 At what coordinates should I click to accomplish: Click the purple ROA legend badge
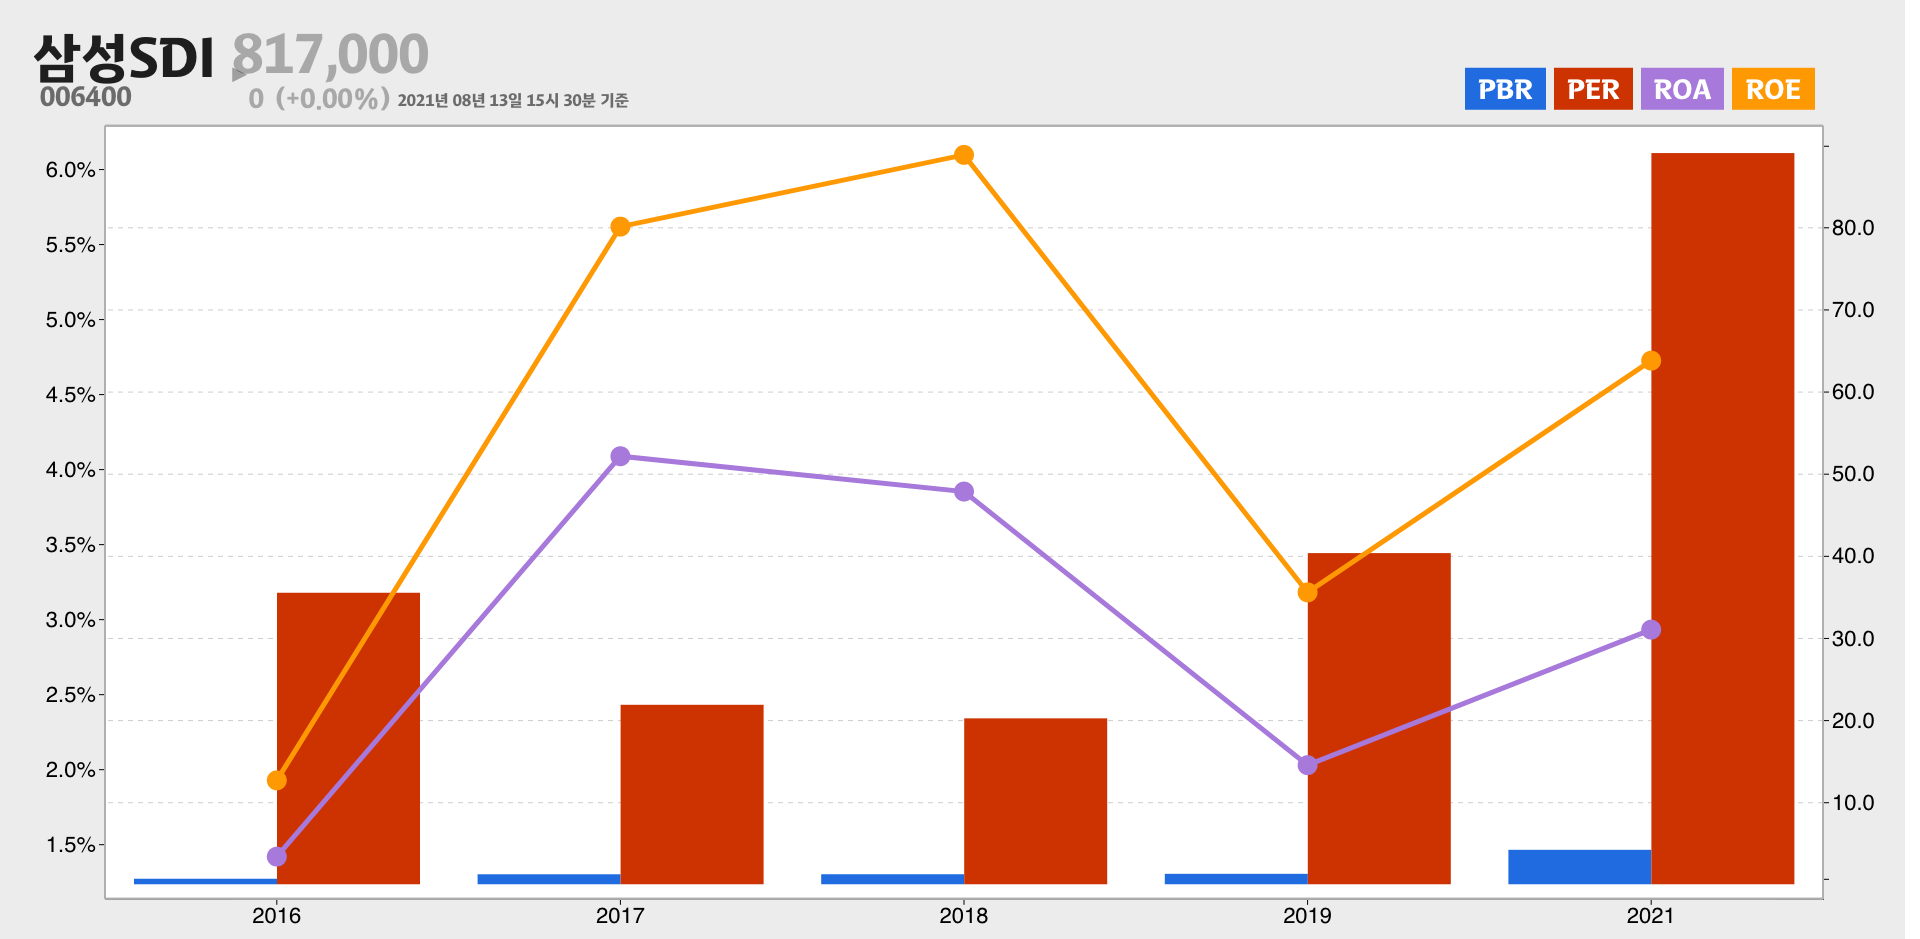pyautogui.click(x=1682, y=89)
